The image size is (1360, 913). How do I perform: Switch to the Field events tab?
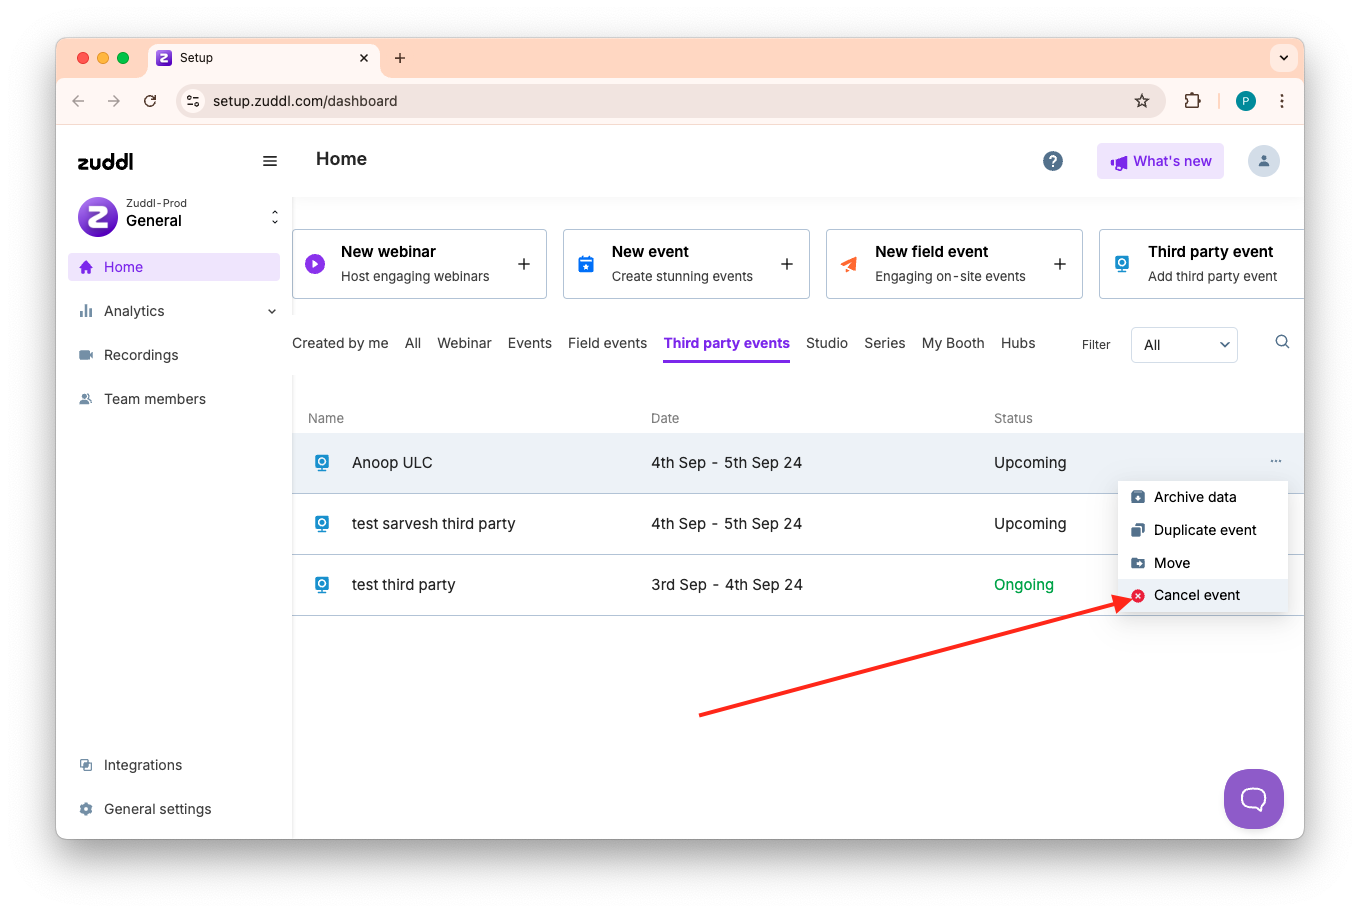(x=607, y=343)
